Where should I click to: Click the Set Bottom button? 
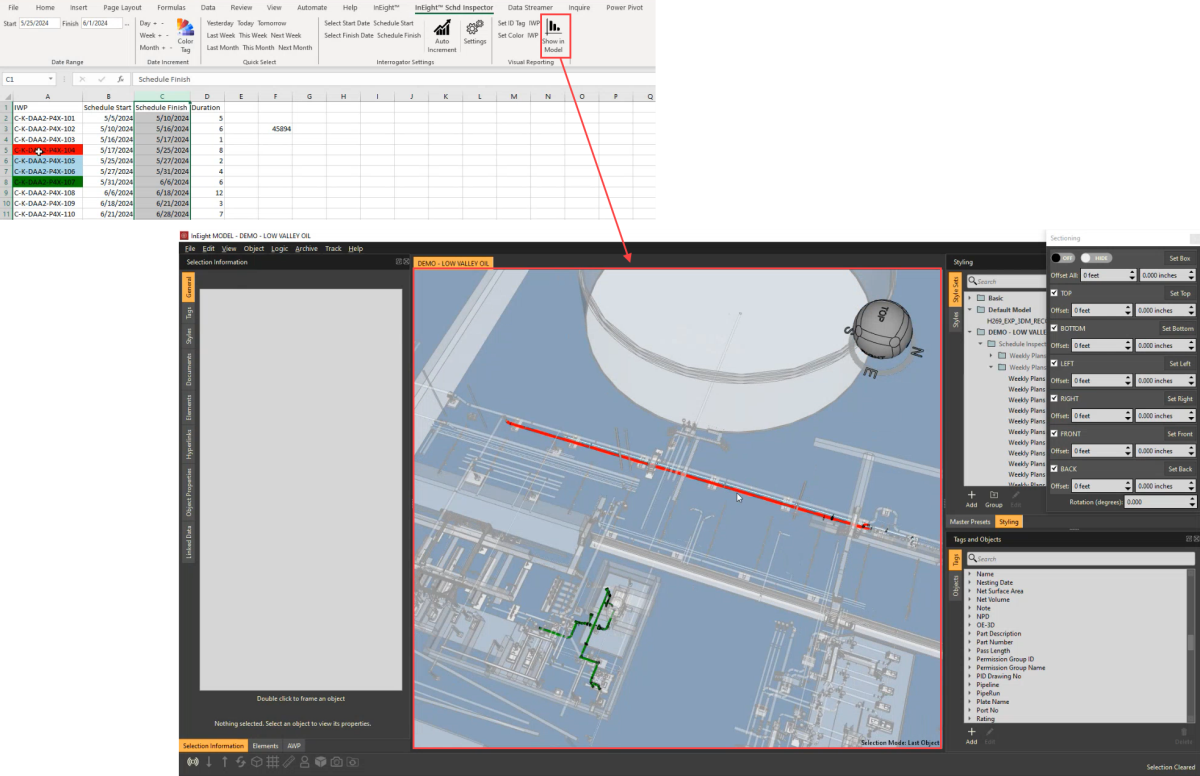click(x=1177, y=328)
